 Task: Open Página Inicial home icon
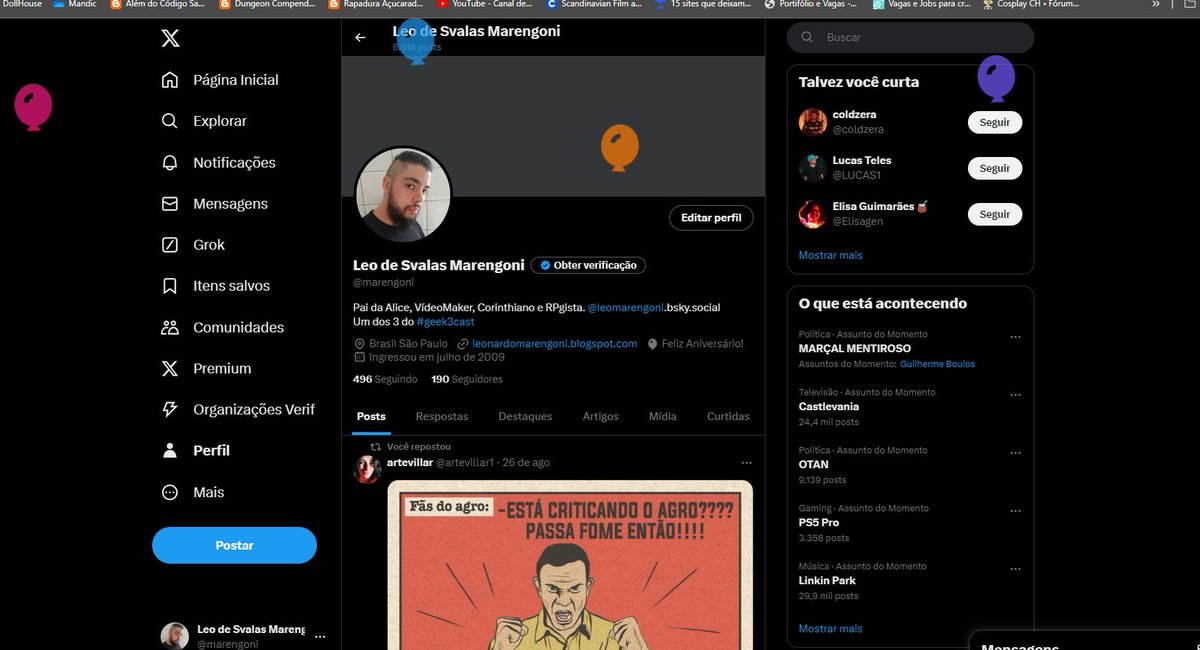[x=170, y=80]
